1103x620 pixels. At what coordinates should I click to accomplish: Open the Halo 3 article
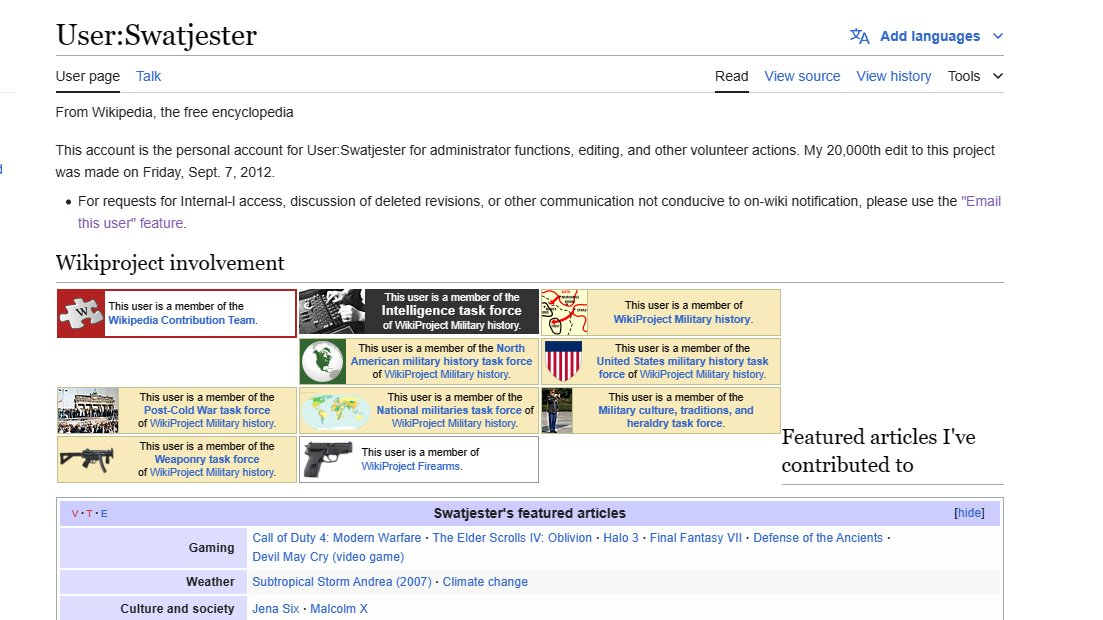[620, 538]
